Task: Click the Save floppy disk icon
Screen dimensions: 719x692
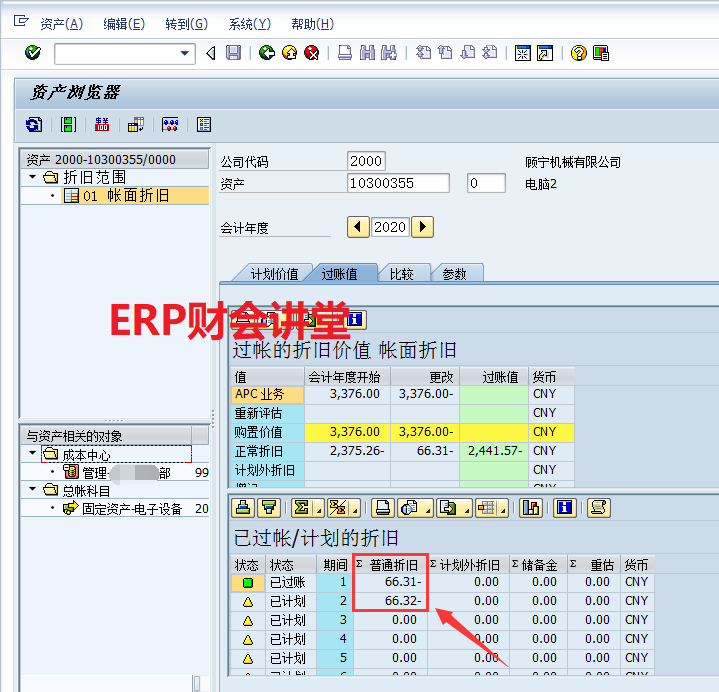Action: (x=233, y=53)
